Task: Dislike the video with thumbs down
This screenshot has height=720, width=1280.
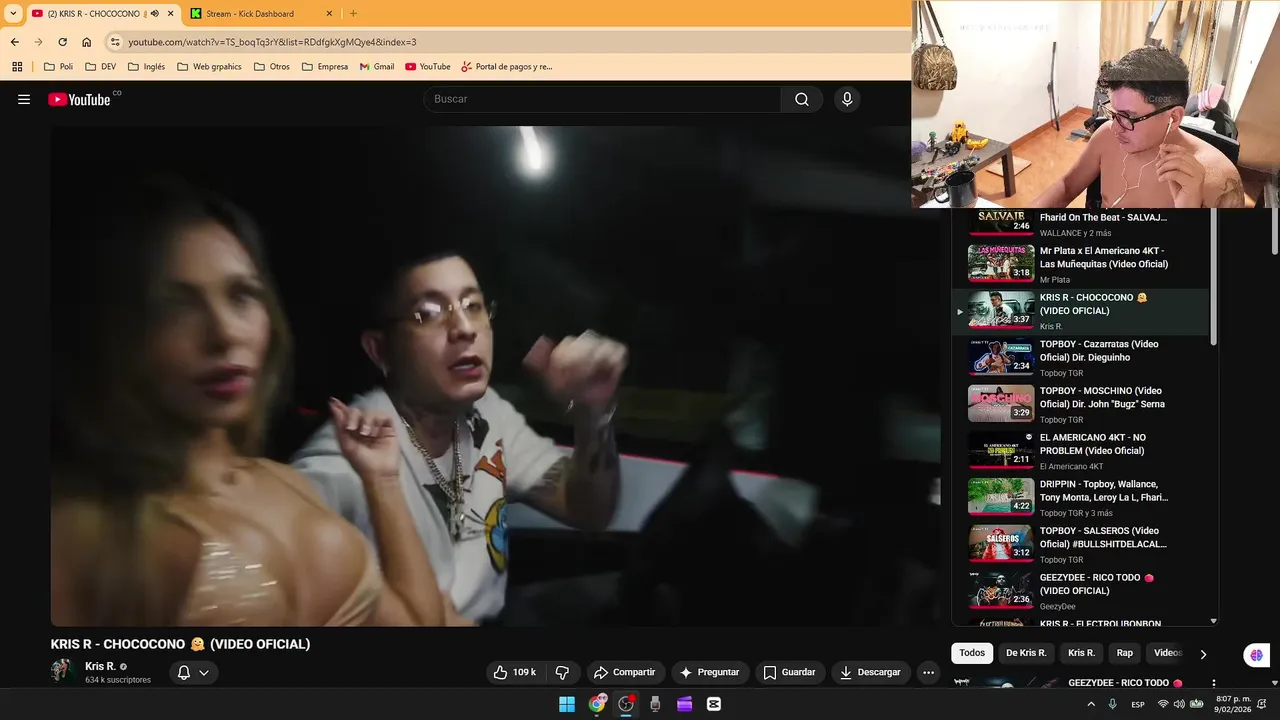Action: point(562,672)
